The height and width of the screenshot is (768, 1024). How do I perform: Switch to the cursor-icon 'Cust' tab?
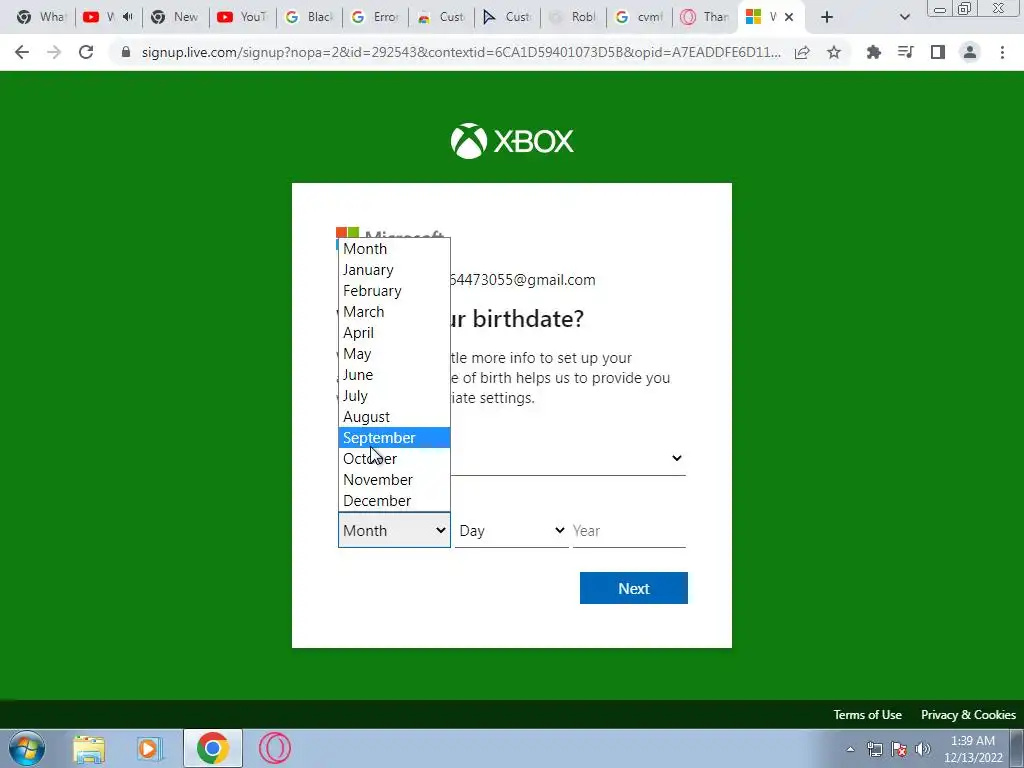point(507,17)
